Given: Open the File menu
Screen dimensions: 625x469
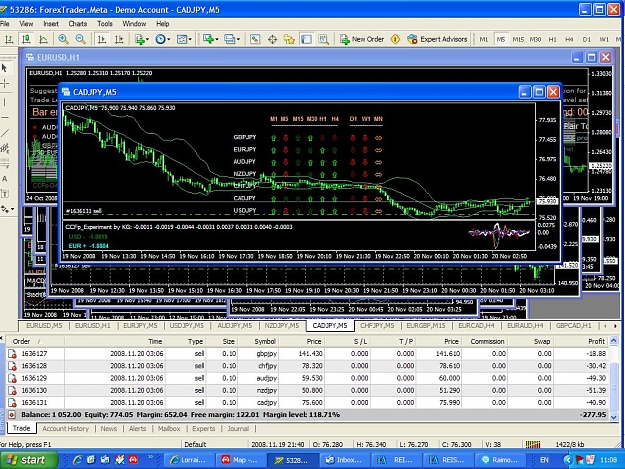Looking at the screenshot, I should coord(4,24).
